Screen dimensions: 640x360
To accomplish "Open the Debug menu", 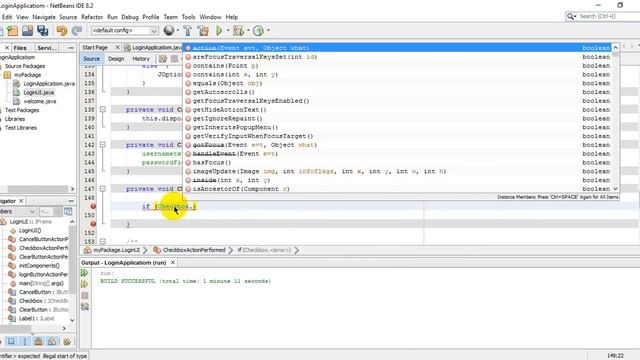I will click(x=130, y=17).
